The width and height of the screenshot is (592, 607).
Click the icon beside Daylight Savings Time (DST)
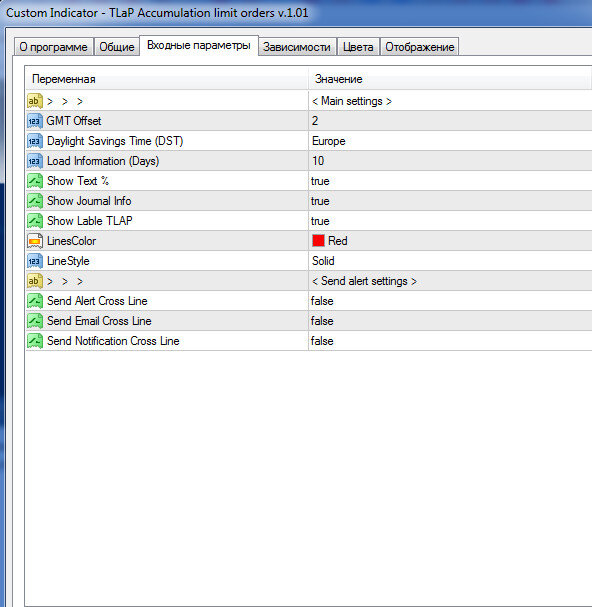click(34, 141)
